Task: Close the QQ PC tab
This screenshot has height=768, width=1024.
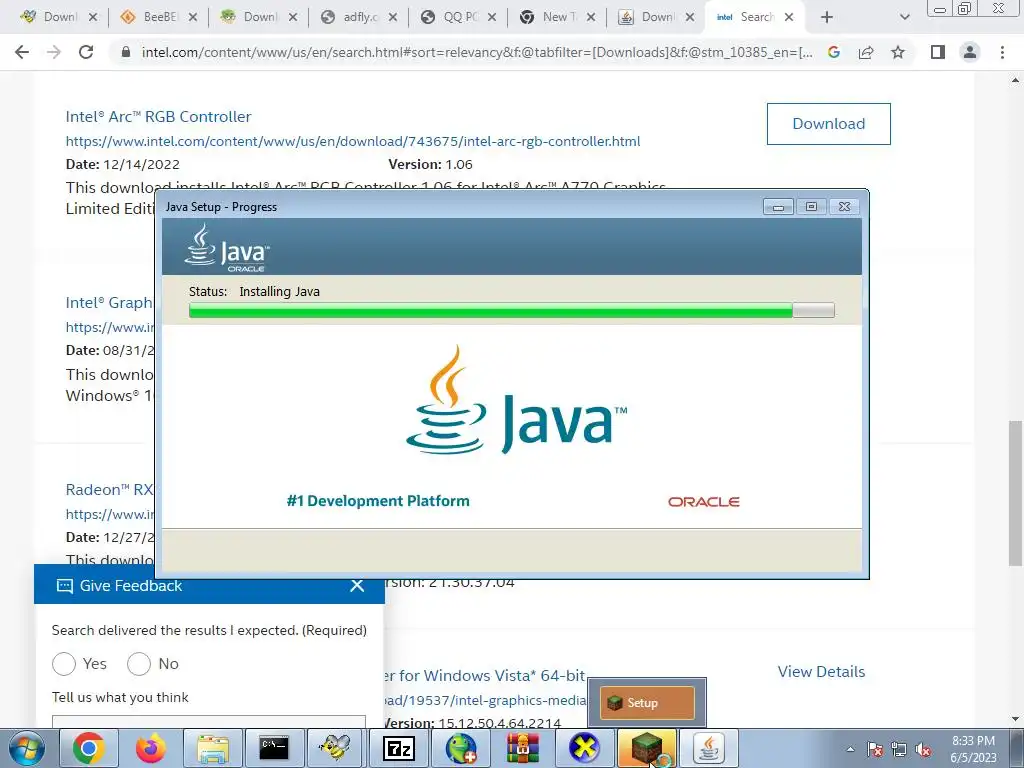Action: pos(492,18)
